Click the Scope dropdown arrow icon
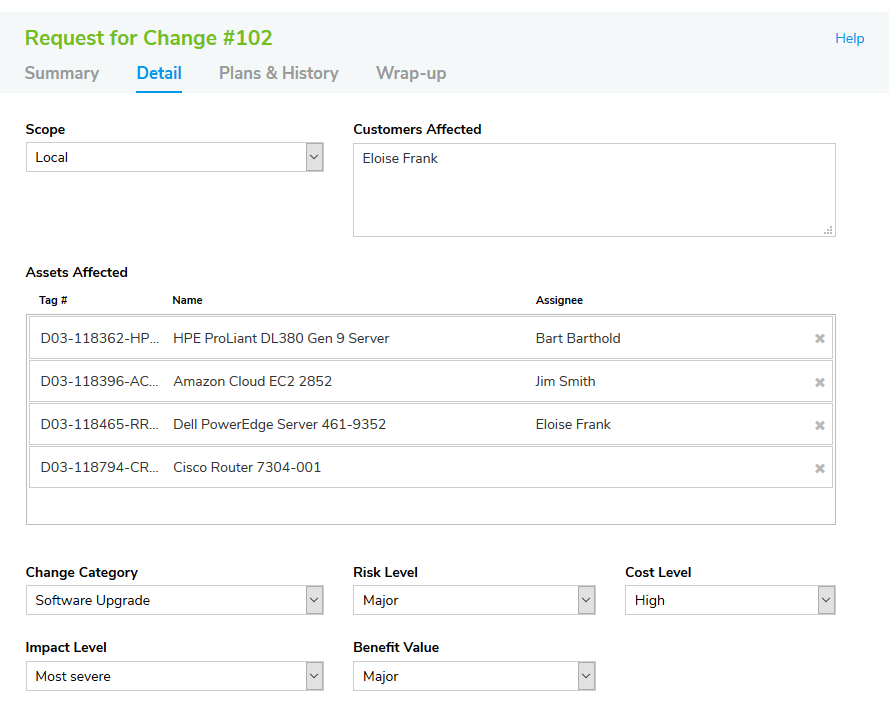Viewport: 889px width, 713px height. point(313,156)
